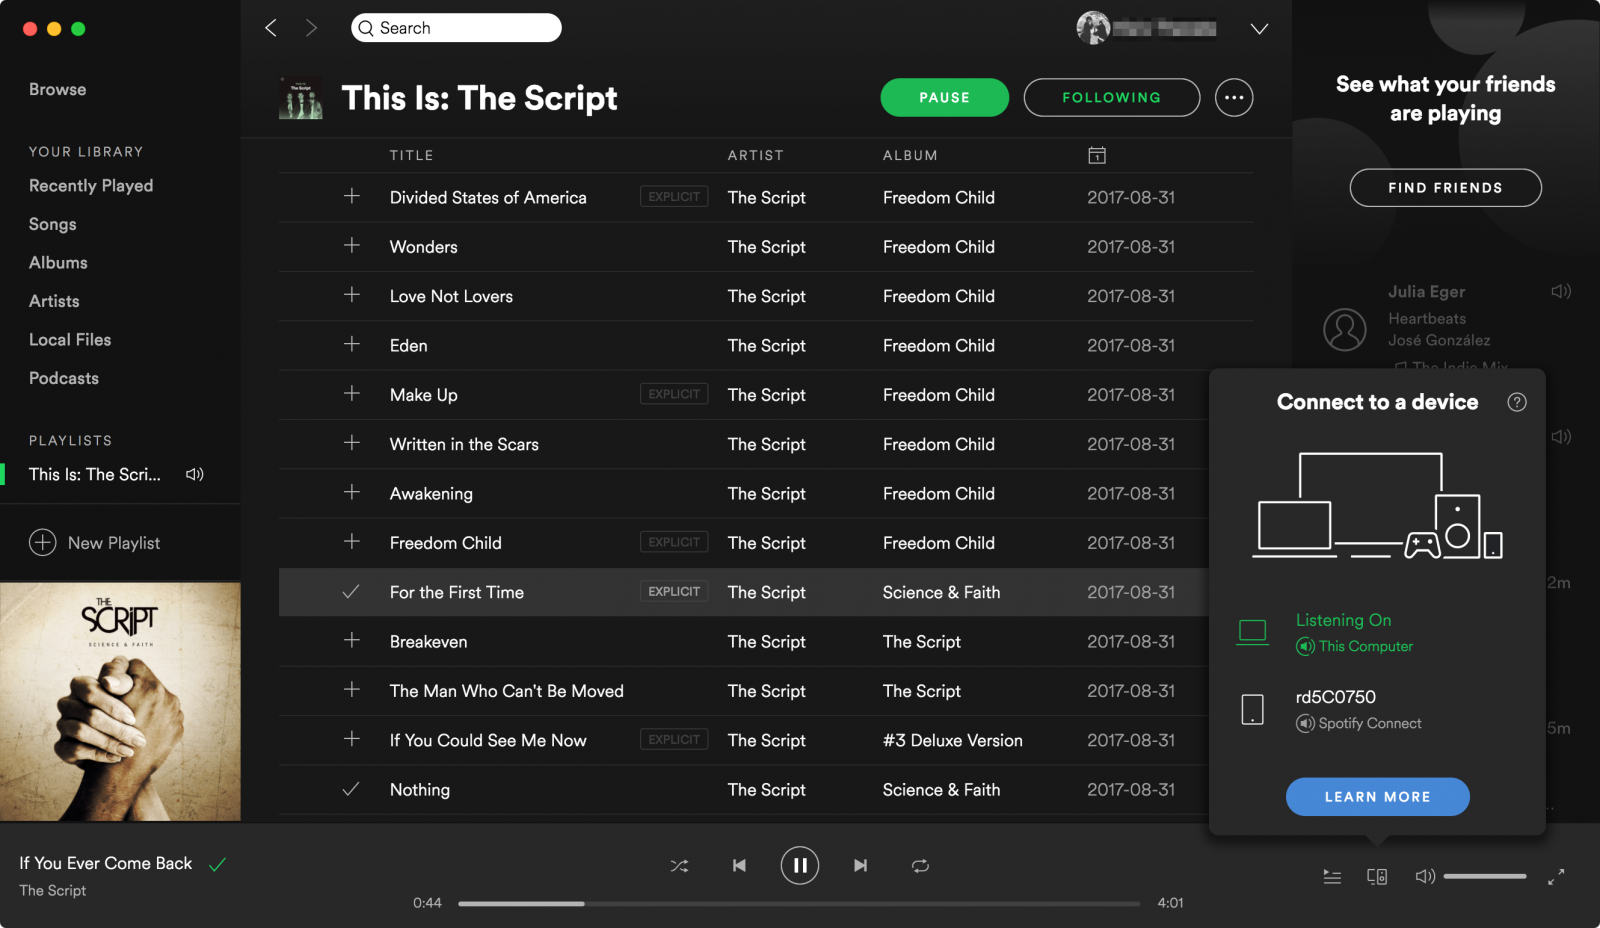
Task: Add Eden to your library
Action: pos(352,344)
